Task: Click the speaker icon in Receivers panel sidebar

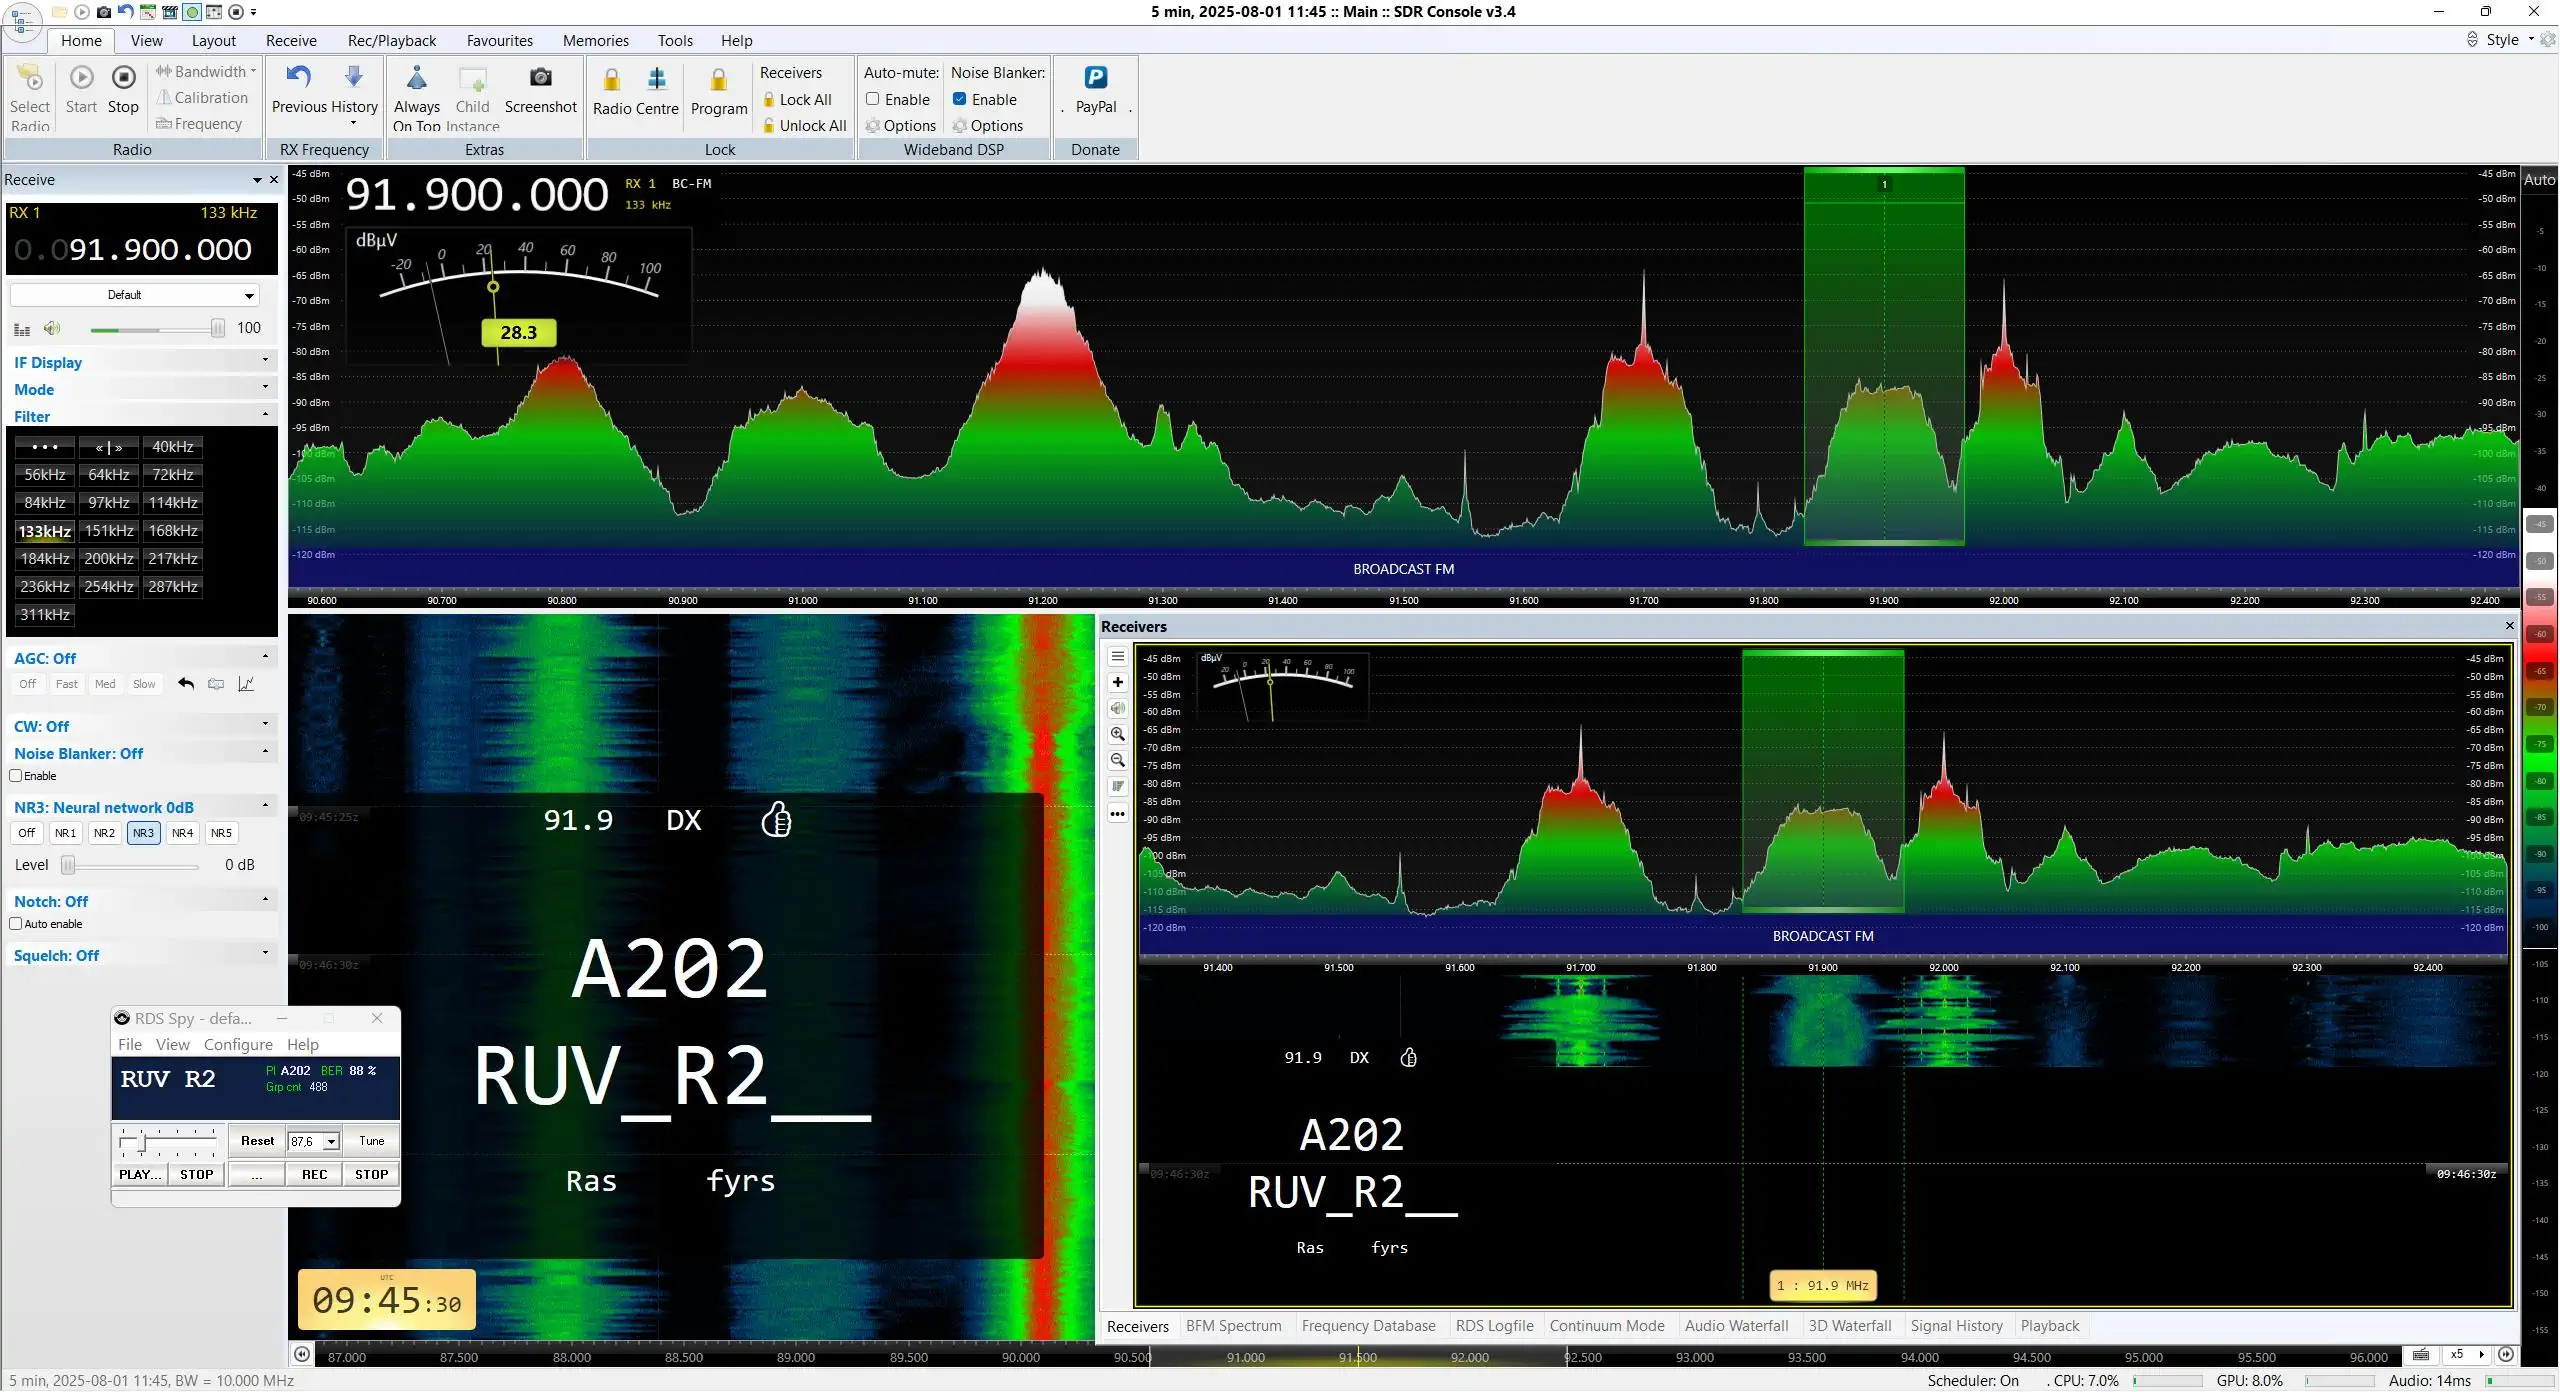Action: click(x=1118, y=708)
